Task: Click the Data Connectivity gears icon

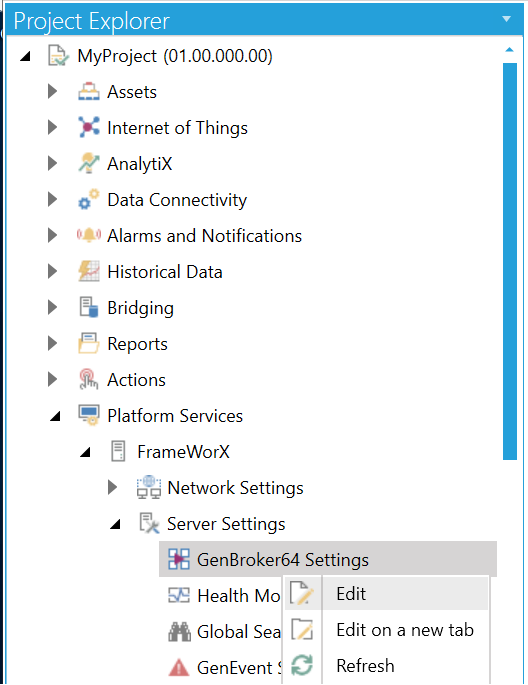Action: [89, 200]
